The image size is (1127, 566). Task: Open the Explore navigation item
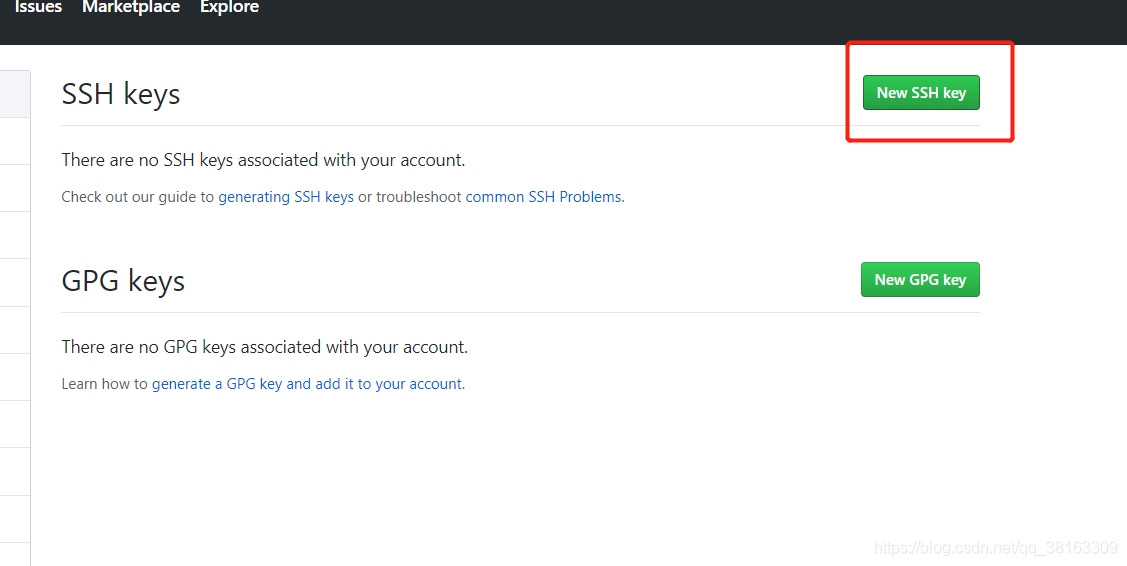(229, 8)
